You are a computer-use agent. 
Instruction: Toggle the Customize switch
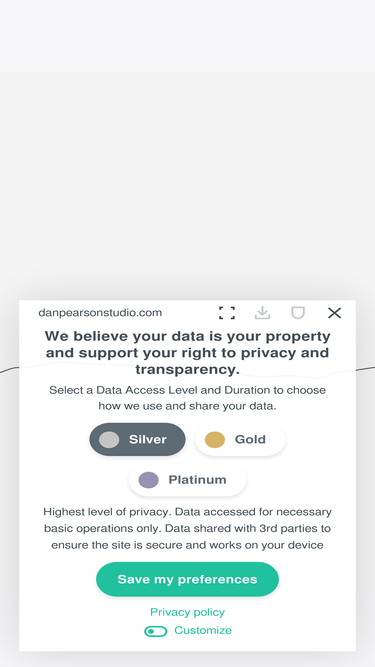click(x=156, y=631)
